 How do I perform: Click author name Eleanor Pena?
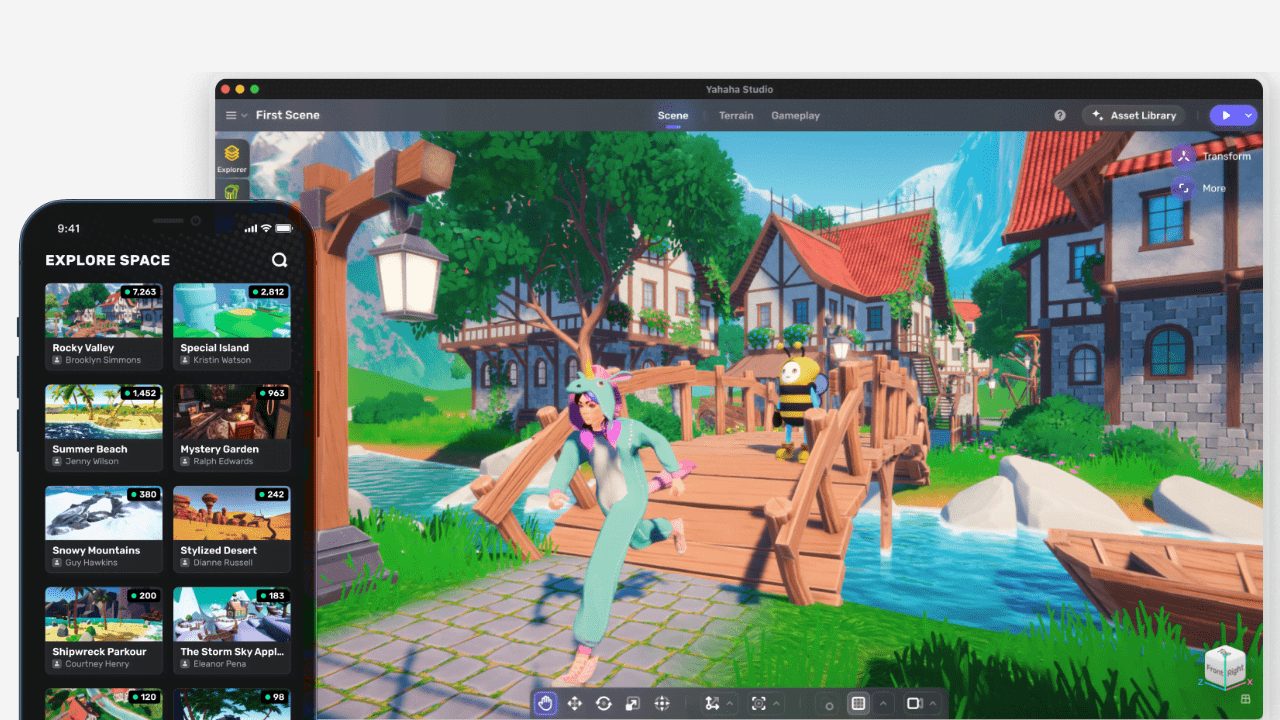(x=220, y=663)
